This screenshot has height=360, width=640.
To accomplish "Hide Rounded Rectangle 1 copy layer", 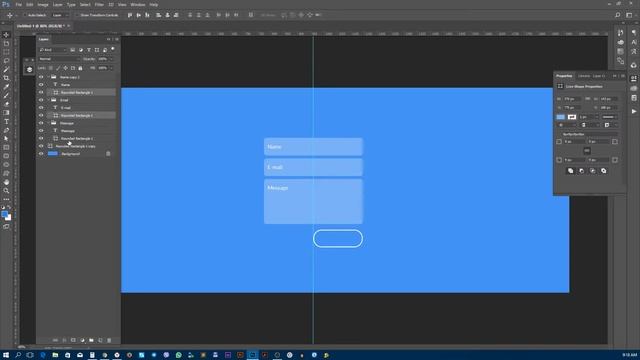I will [x=41, y=146].
